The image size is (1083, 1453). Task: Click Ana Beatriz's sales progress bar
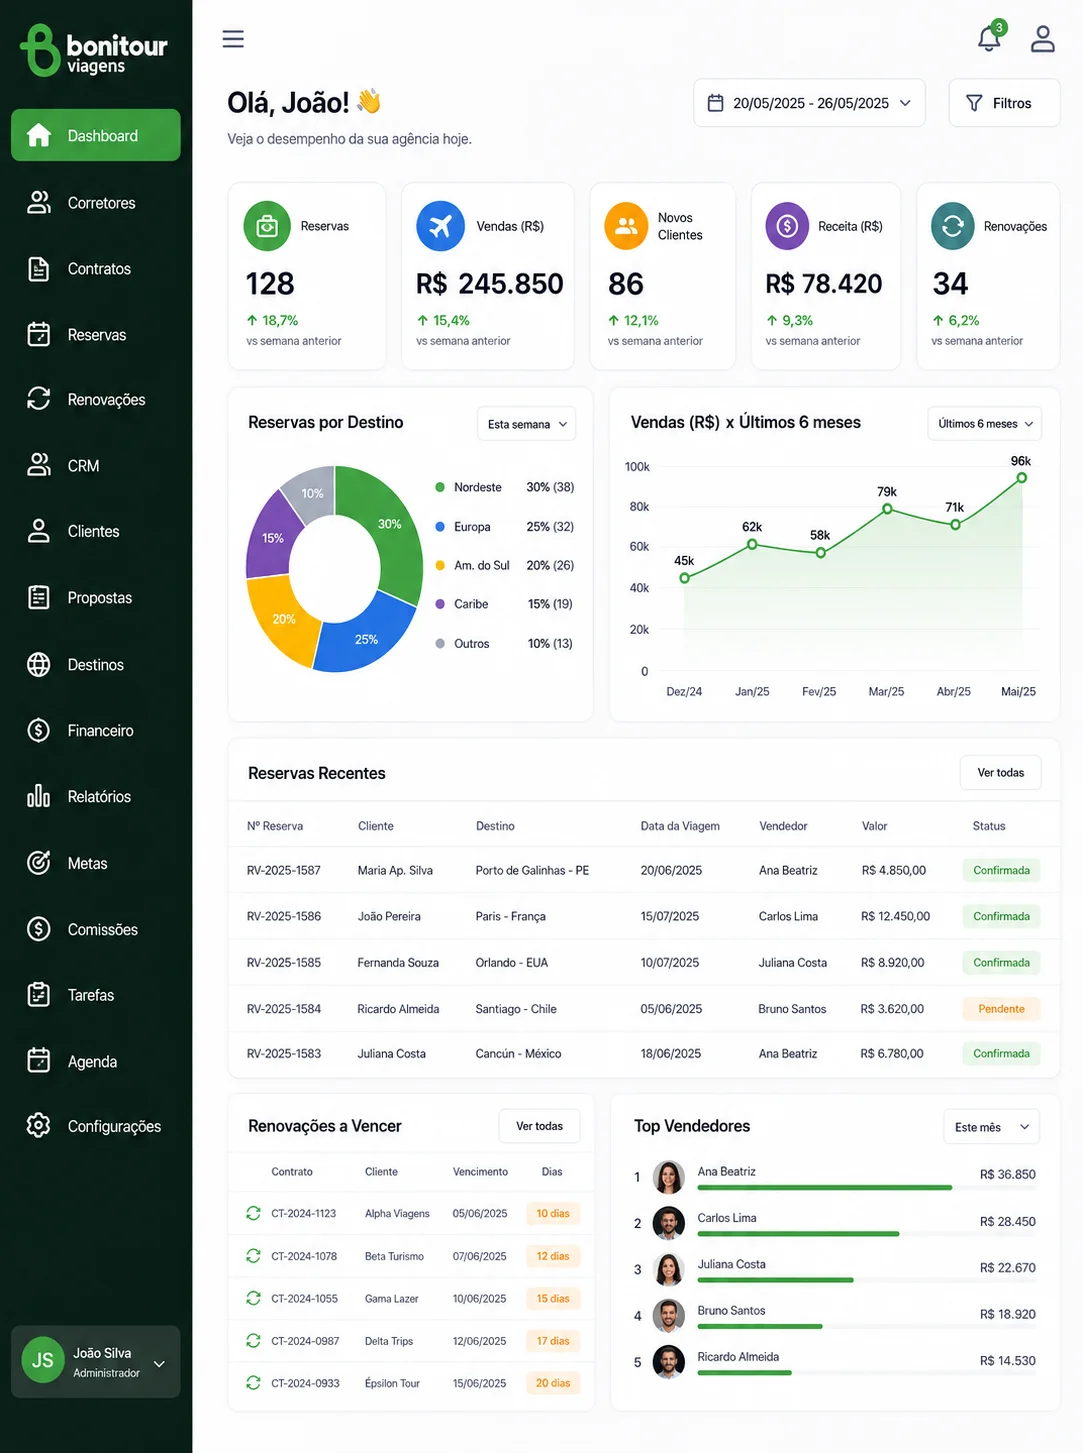coord(824,1188)
